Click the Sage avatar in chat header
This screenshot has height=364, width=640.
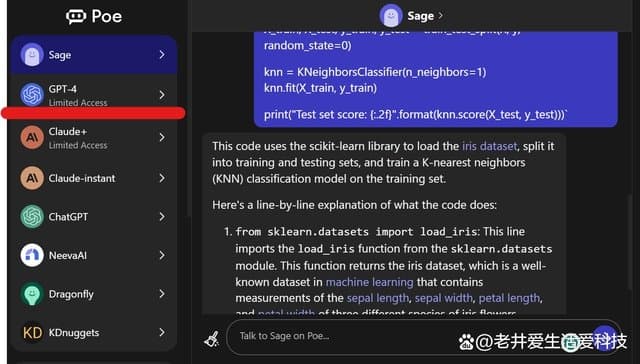pyautogui.click(x=391, y=16)
